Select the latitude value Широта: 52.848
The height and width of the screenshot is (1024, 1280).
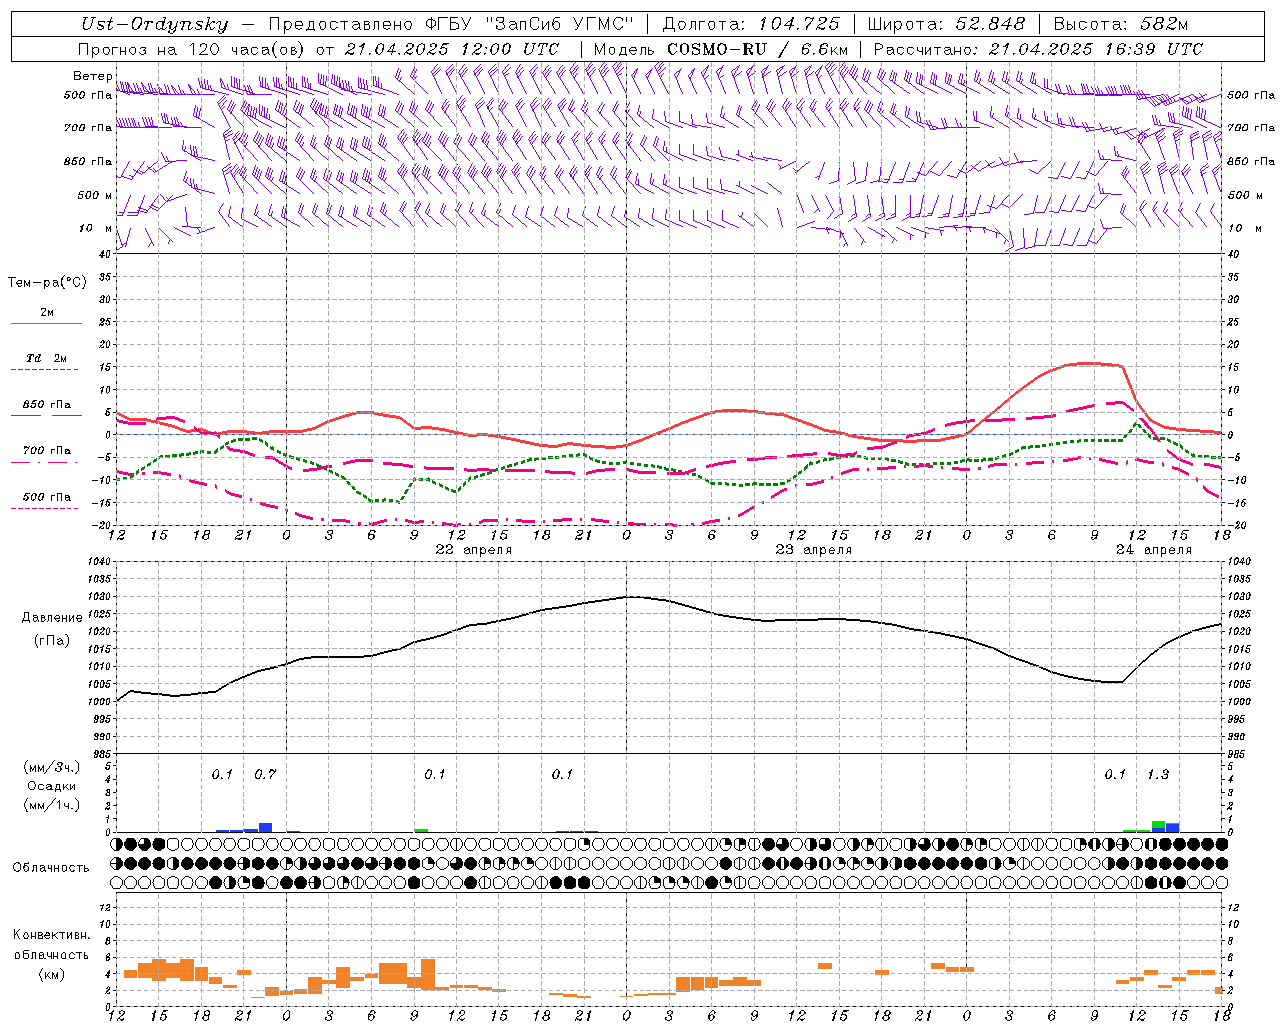[x=946, y=24]
